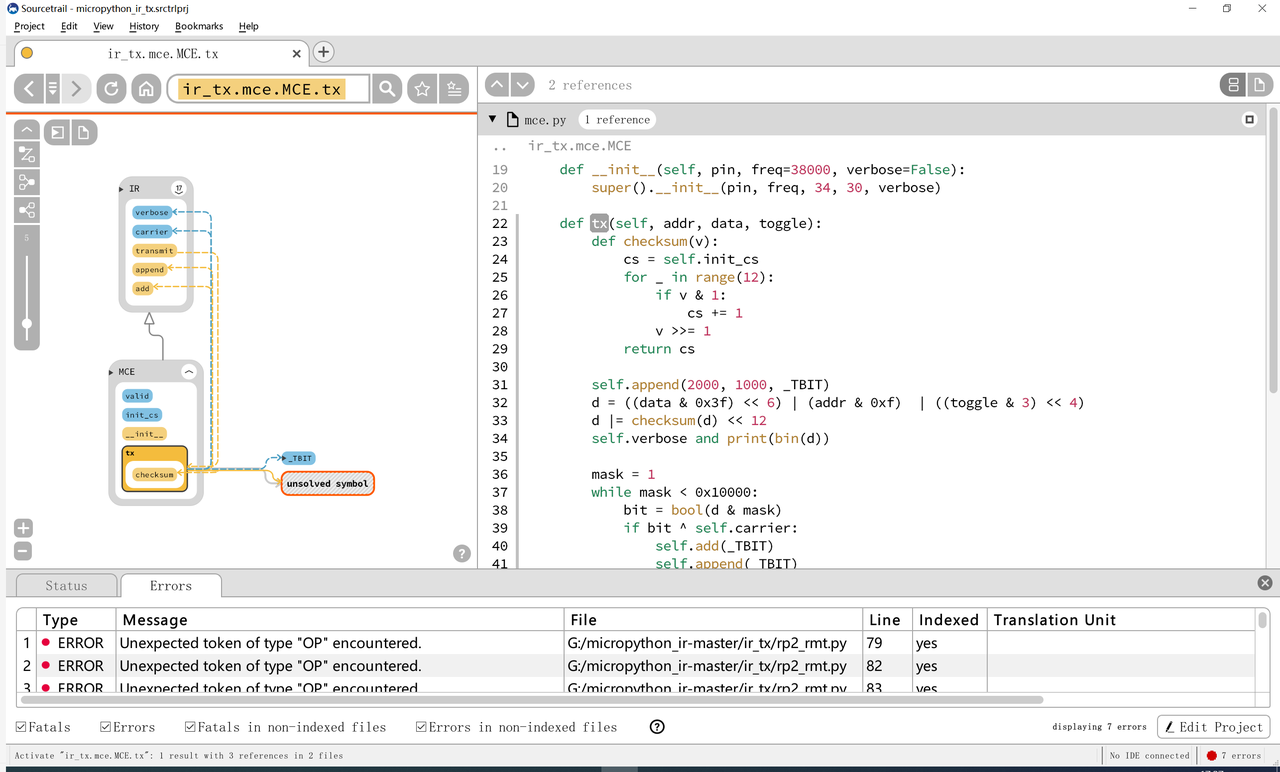Zoom out the graph view
This screenshot has width=1280, height=772.
pos(24,551)
